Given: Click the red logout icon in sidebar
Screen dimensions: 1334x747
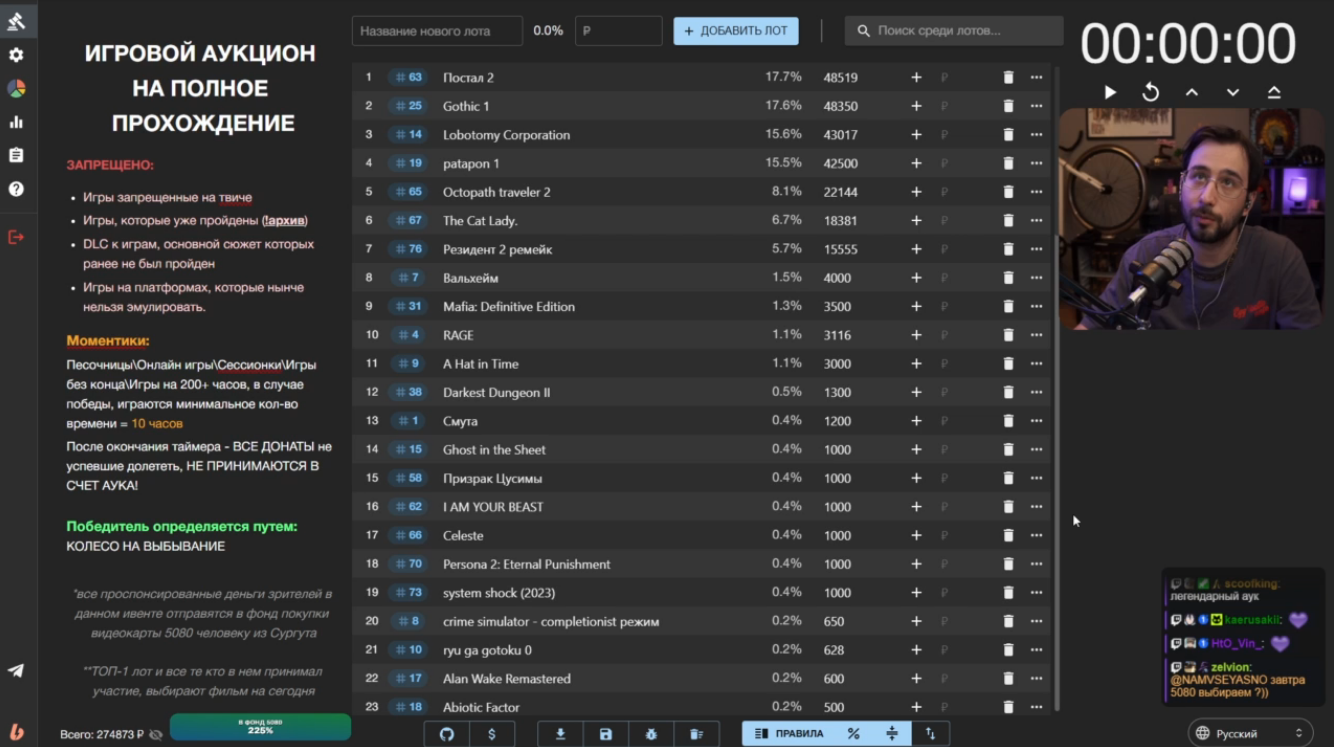Looking at the screenshot, I should click(16, 237).
